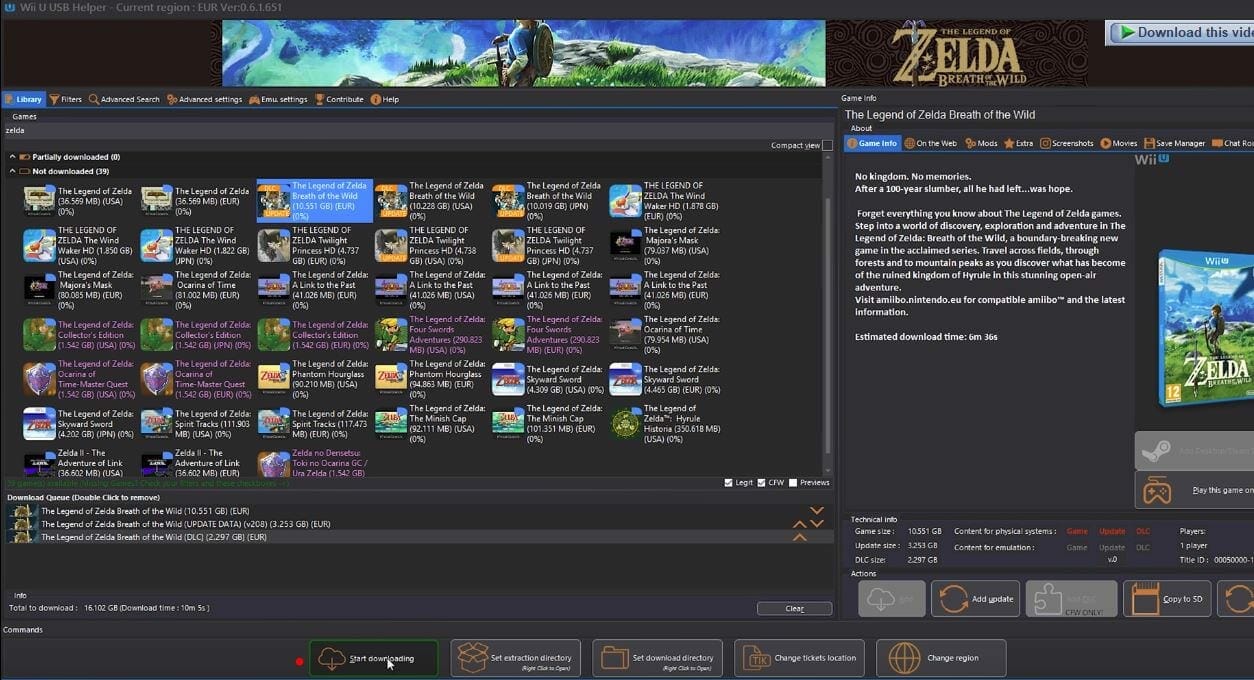Click the Start downloading cloud icon

coord(331,658)
